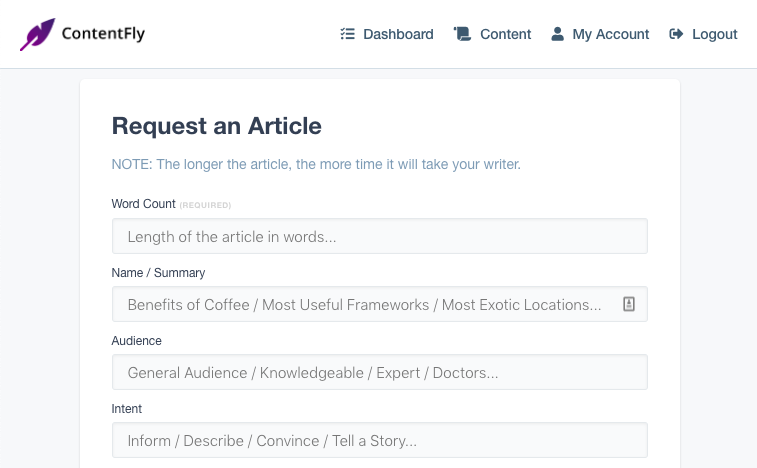Focus the Word Count input field
Image resolution: width=757 pixels, height=468 pixels.
pos(380,236)
